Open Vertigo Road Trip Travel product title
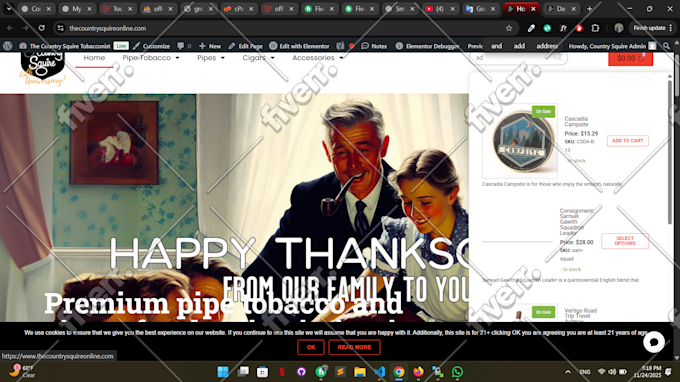 coord(580,315)
